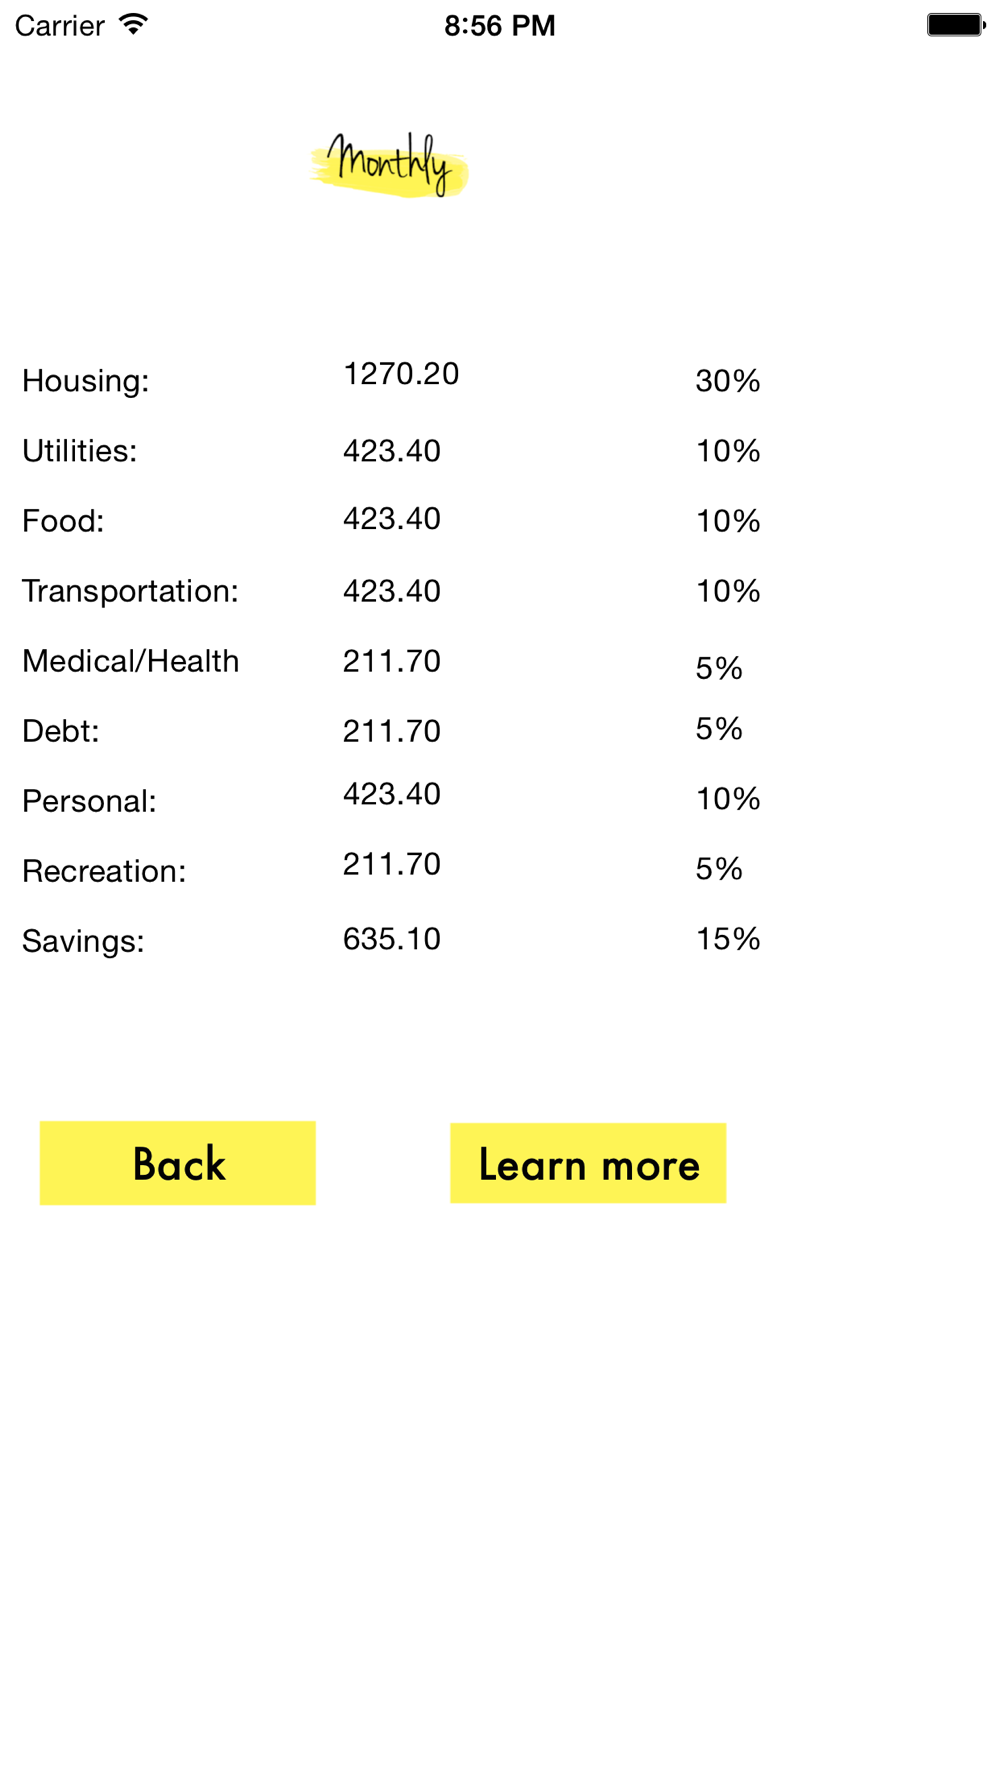
Task: Select the Medical/Health 5% percentage
Action: pos(719,668)
